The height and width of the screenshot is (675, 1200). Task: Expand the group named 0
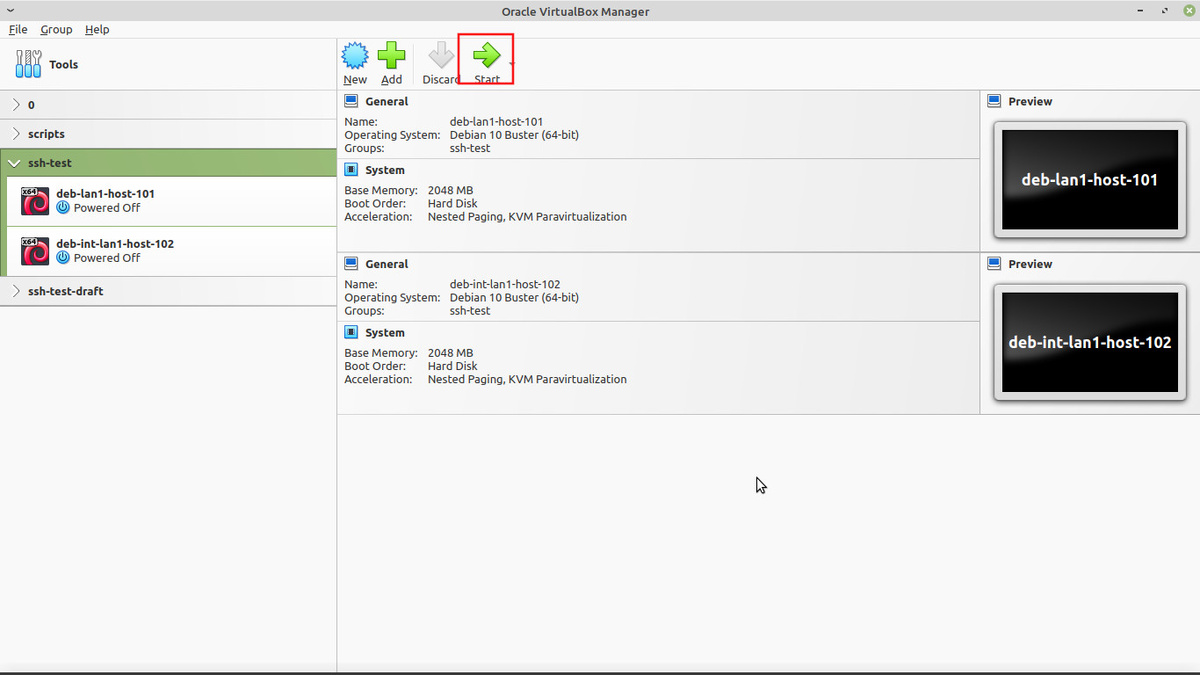point(17,105)
